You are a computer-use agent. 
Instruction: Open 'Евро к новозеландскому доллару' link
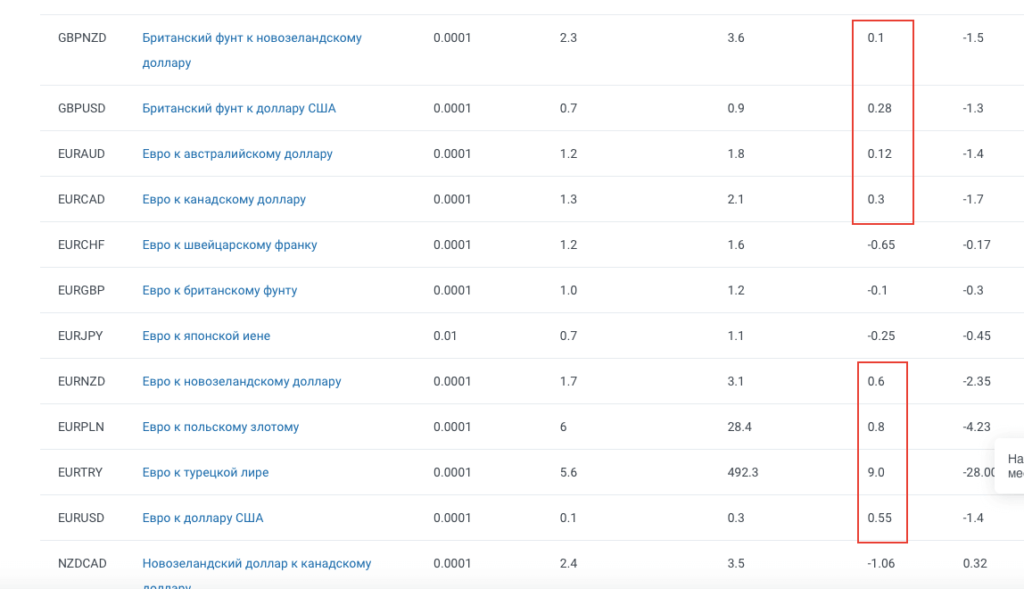[241, 381]
